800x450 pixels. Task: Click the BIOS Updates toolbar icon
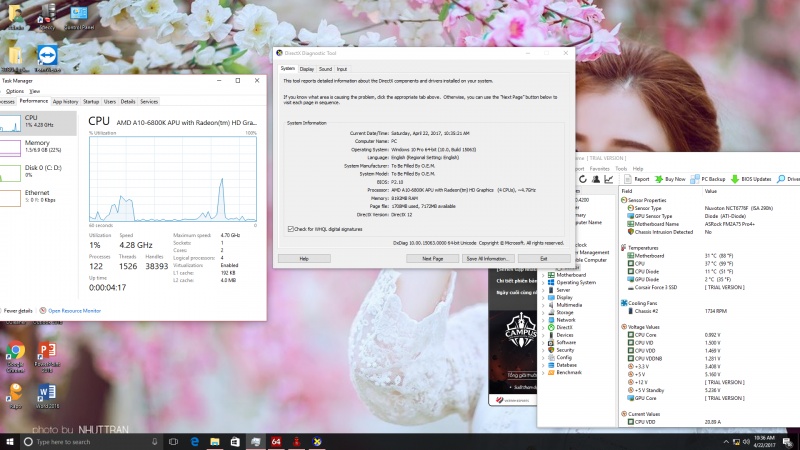point(755,179)
